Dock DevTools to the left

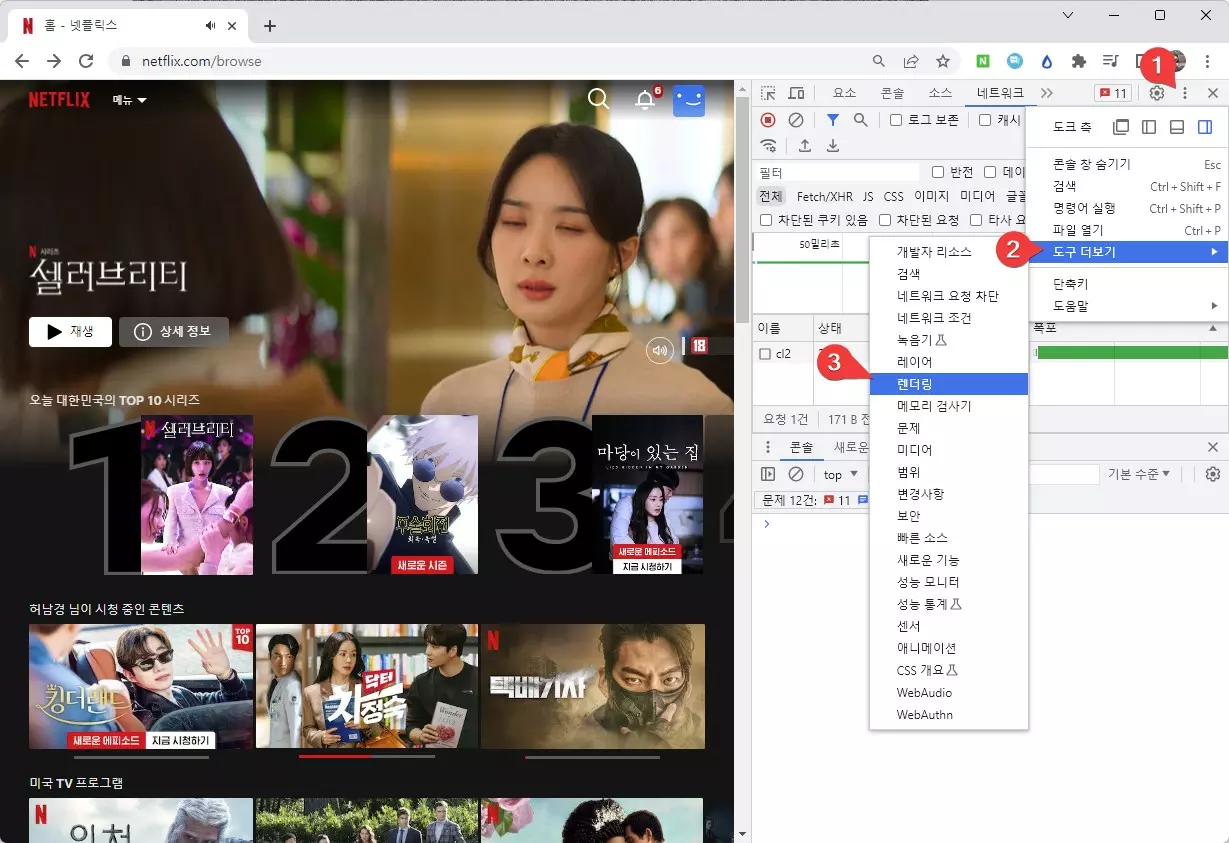(x=1149, y=127)
